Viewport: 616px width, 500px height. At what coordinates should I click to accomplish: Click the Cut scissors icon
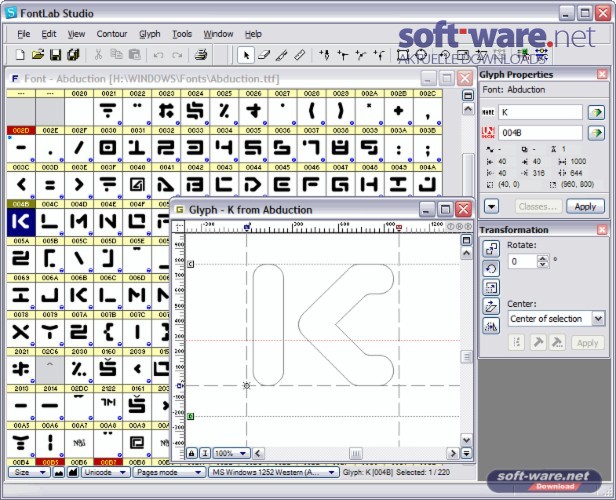(x=98, y=55)
